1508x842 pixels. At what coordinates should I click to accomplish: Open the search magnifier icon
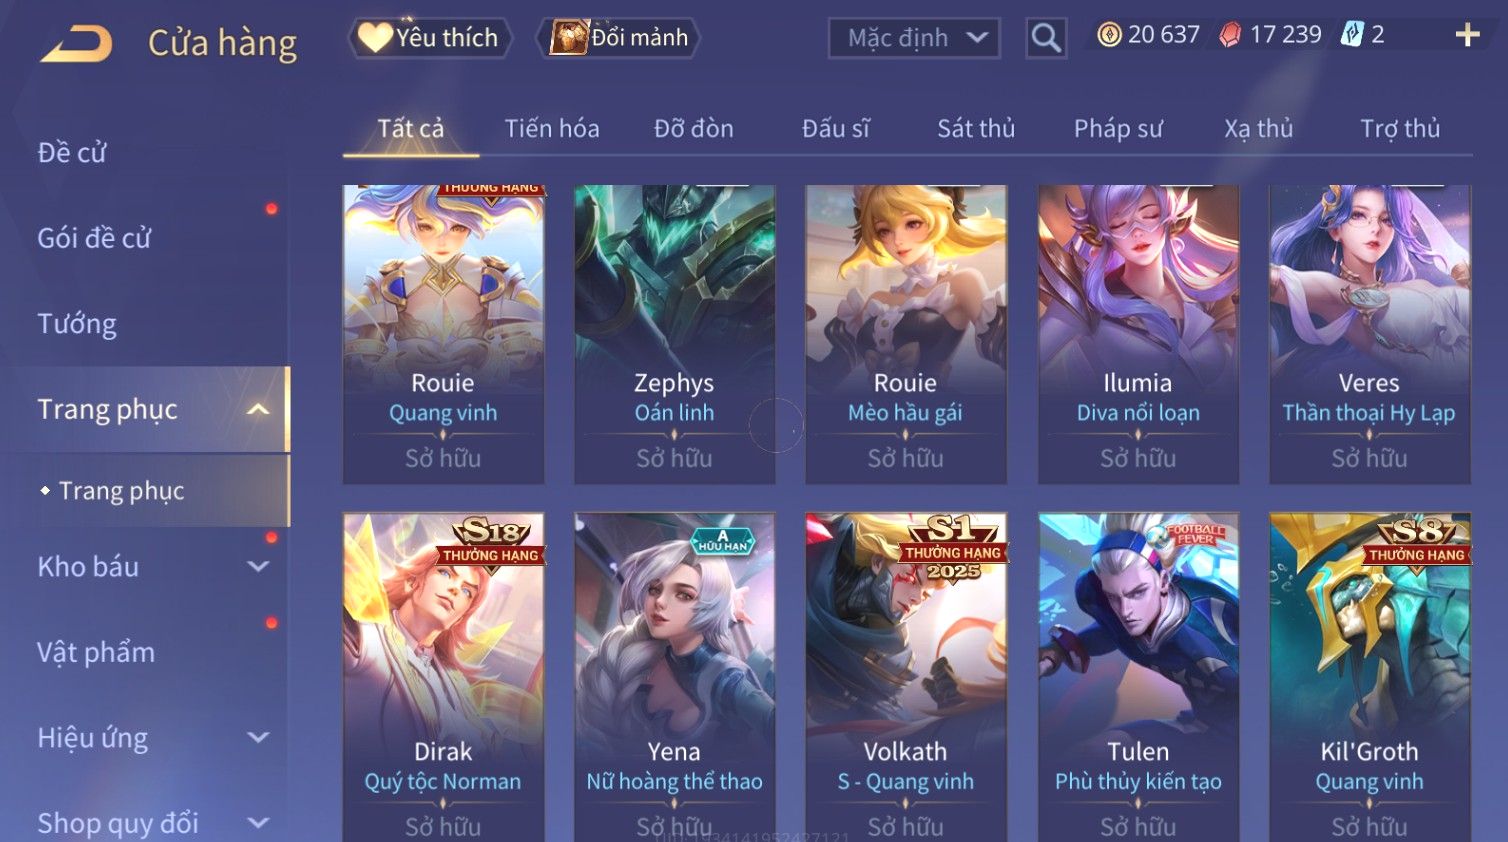tap(1046, 38)
